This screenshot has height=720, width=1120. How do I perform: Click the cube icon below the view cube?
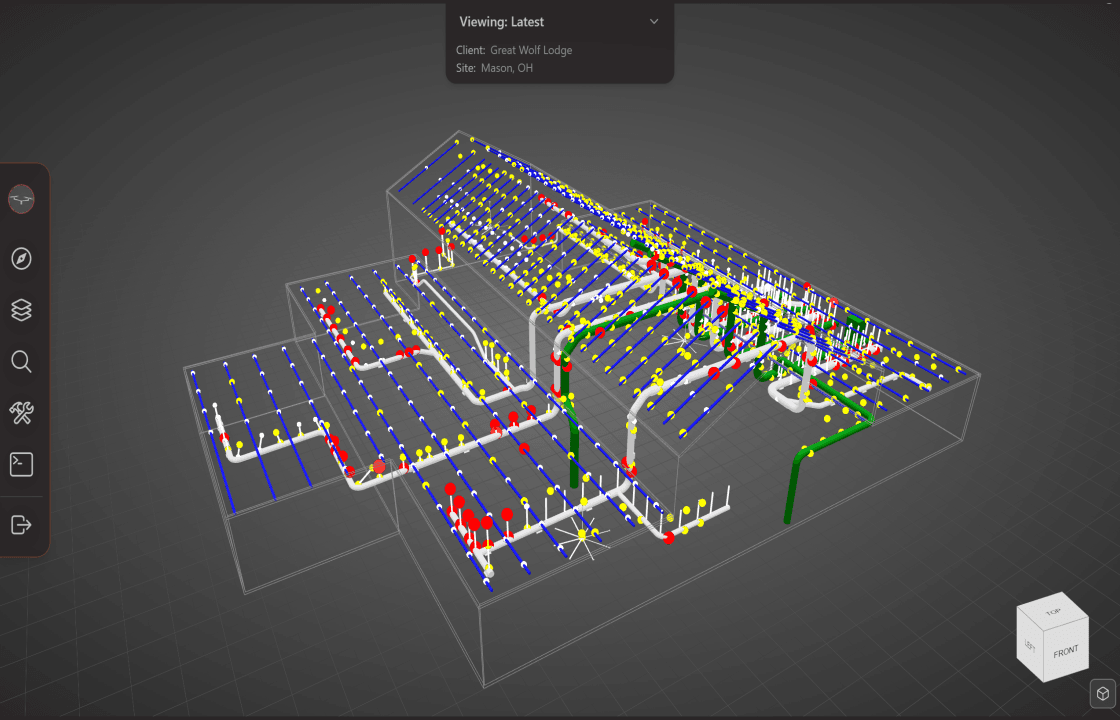click(x=1103, y=694)
